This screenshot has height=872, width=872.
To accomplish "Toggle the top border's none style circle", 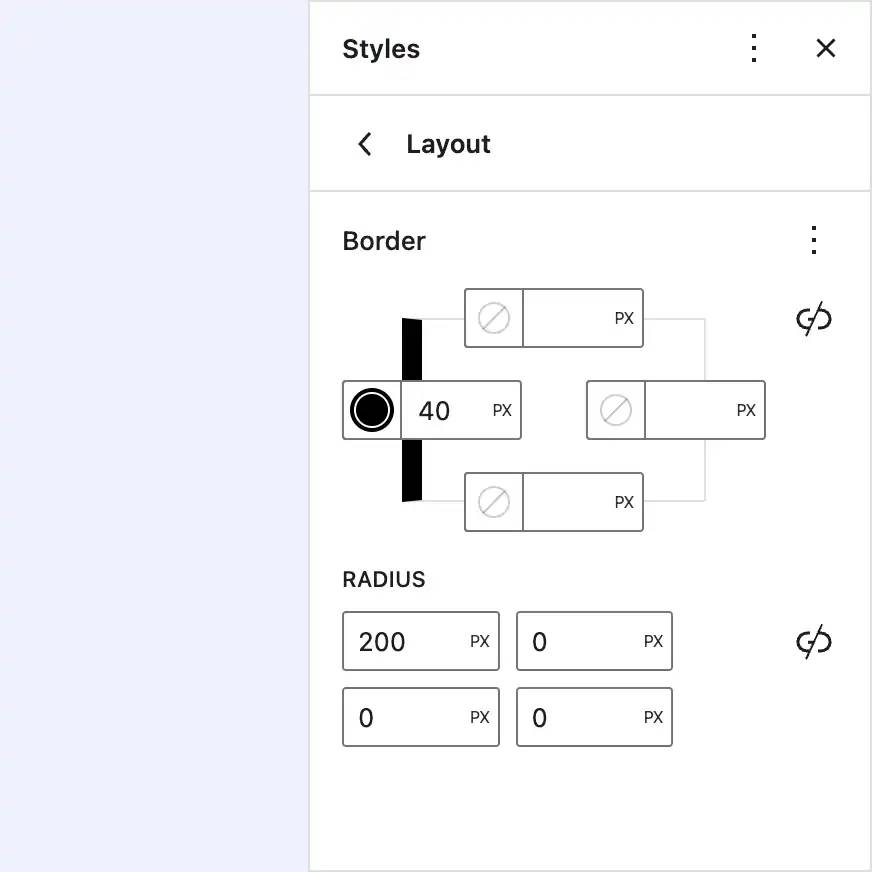I will (492, 318).
